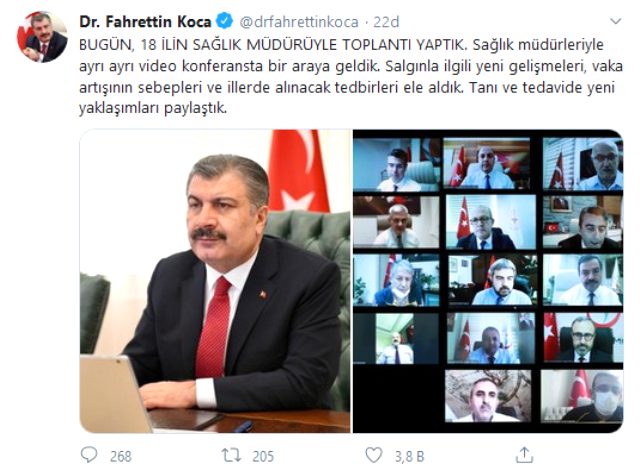The image size is (640, 476).
Task: Click the tweet text starting with BUGÜN
Action: coord(351,76)
